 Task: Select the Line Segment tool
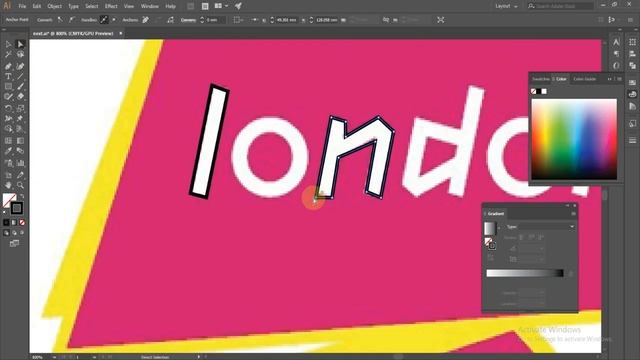pyautogui.click(x=20, y=76)
